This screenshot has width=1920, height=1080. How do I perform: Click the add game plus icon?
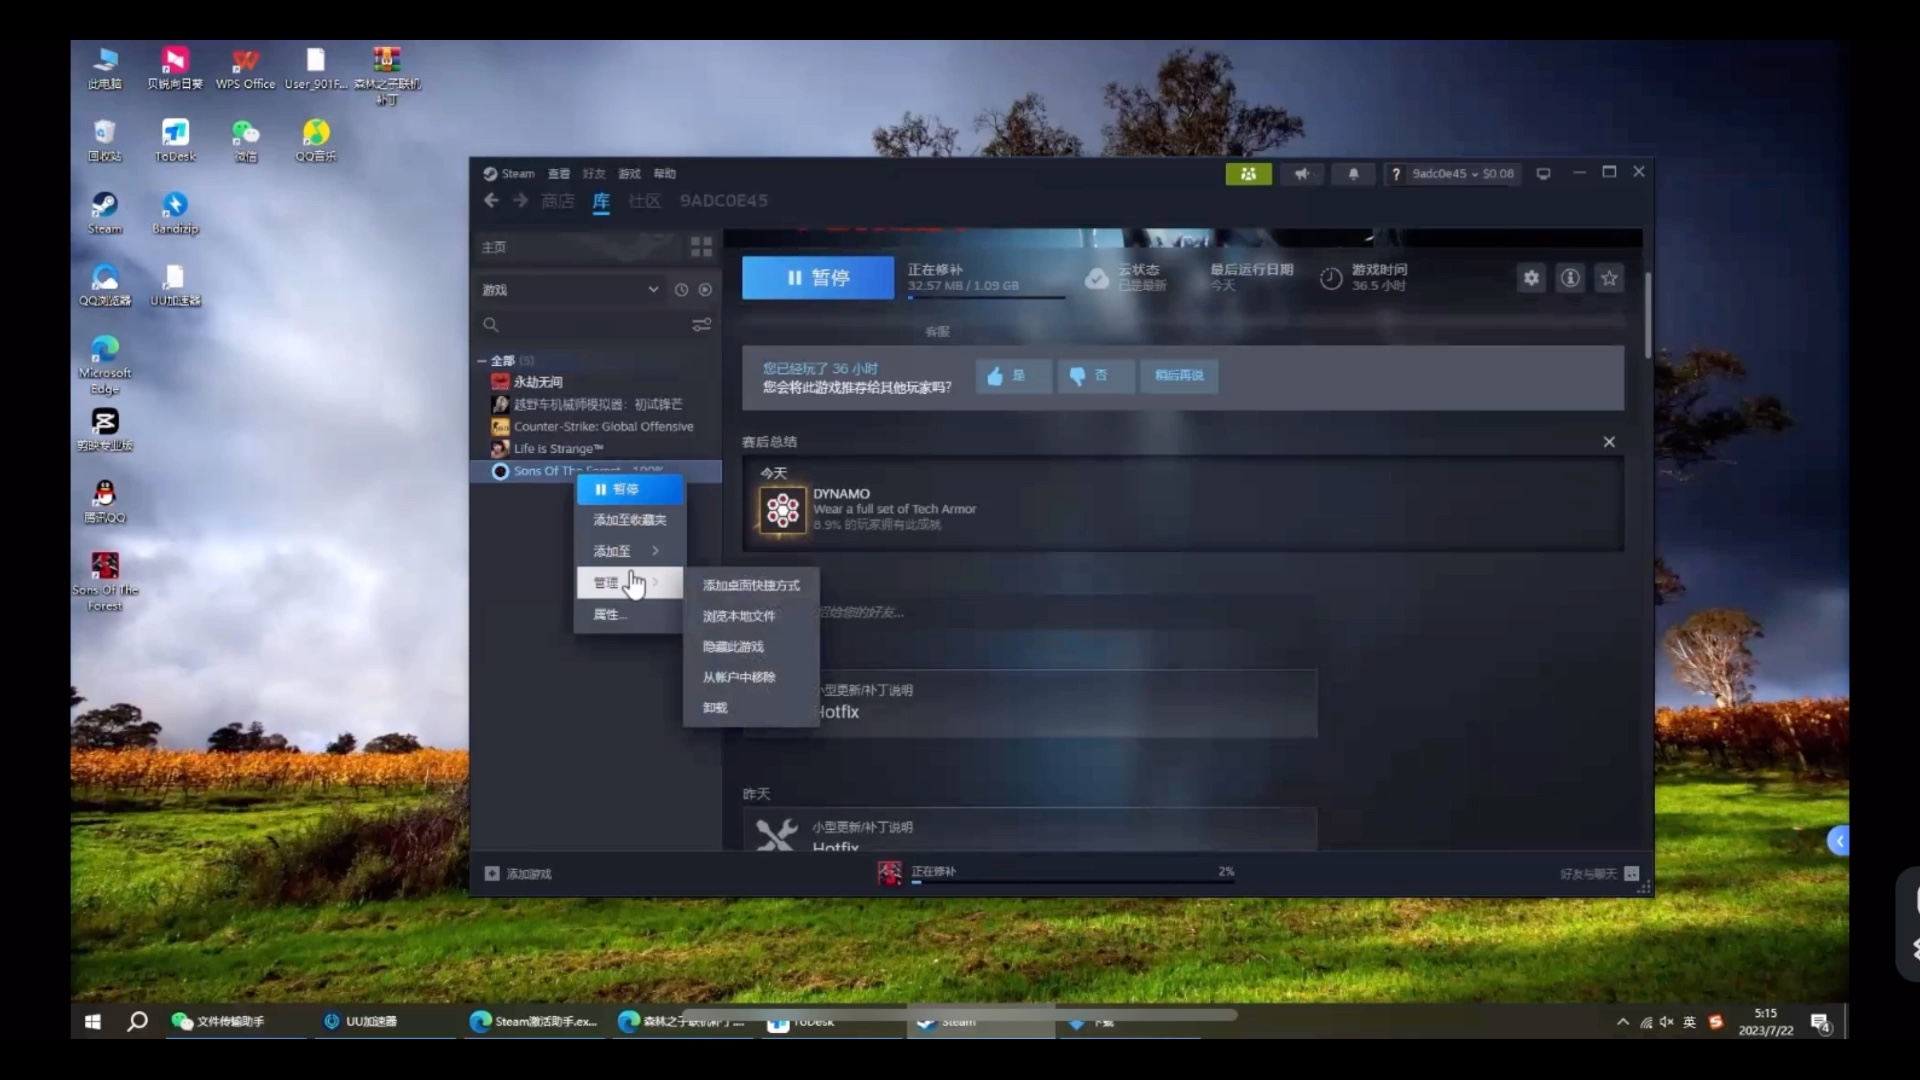pyautogui.click(x=492, y=874)
